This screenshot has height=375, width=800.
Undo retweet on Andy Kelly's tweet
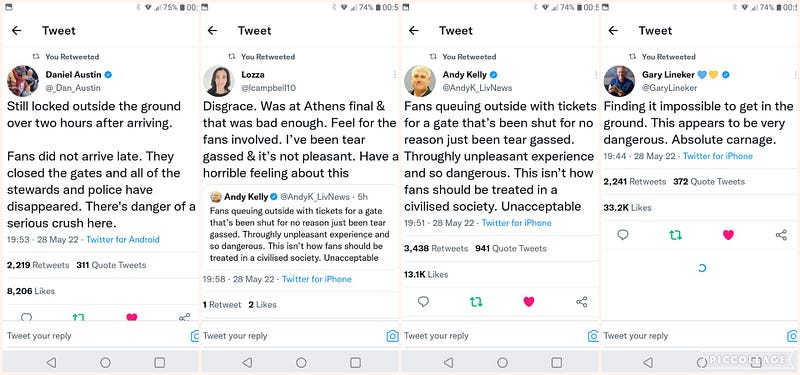pyautogui.click(x=476, y=302)
